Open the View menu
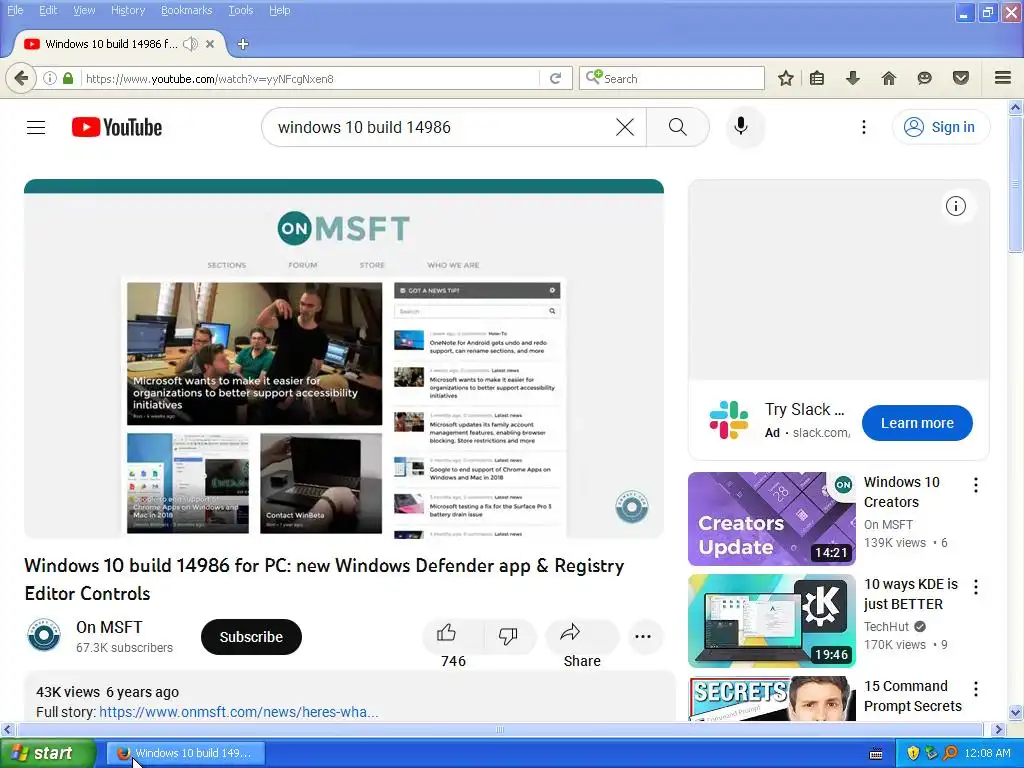This screenshot has width=1024, height=768. pyautogui.click(x=84, y=10)
